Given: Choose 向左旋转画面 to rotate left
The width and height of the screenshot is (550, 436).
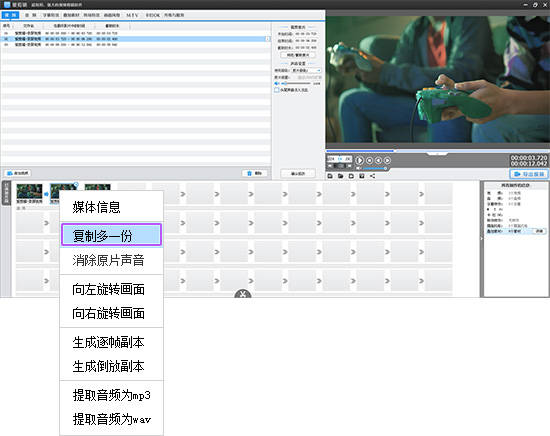Looking at the screenshot, I should 111,289.
